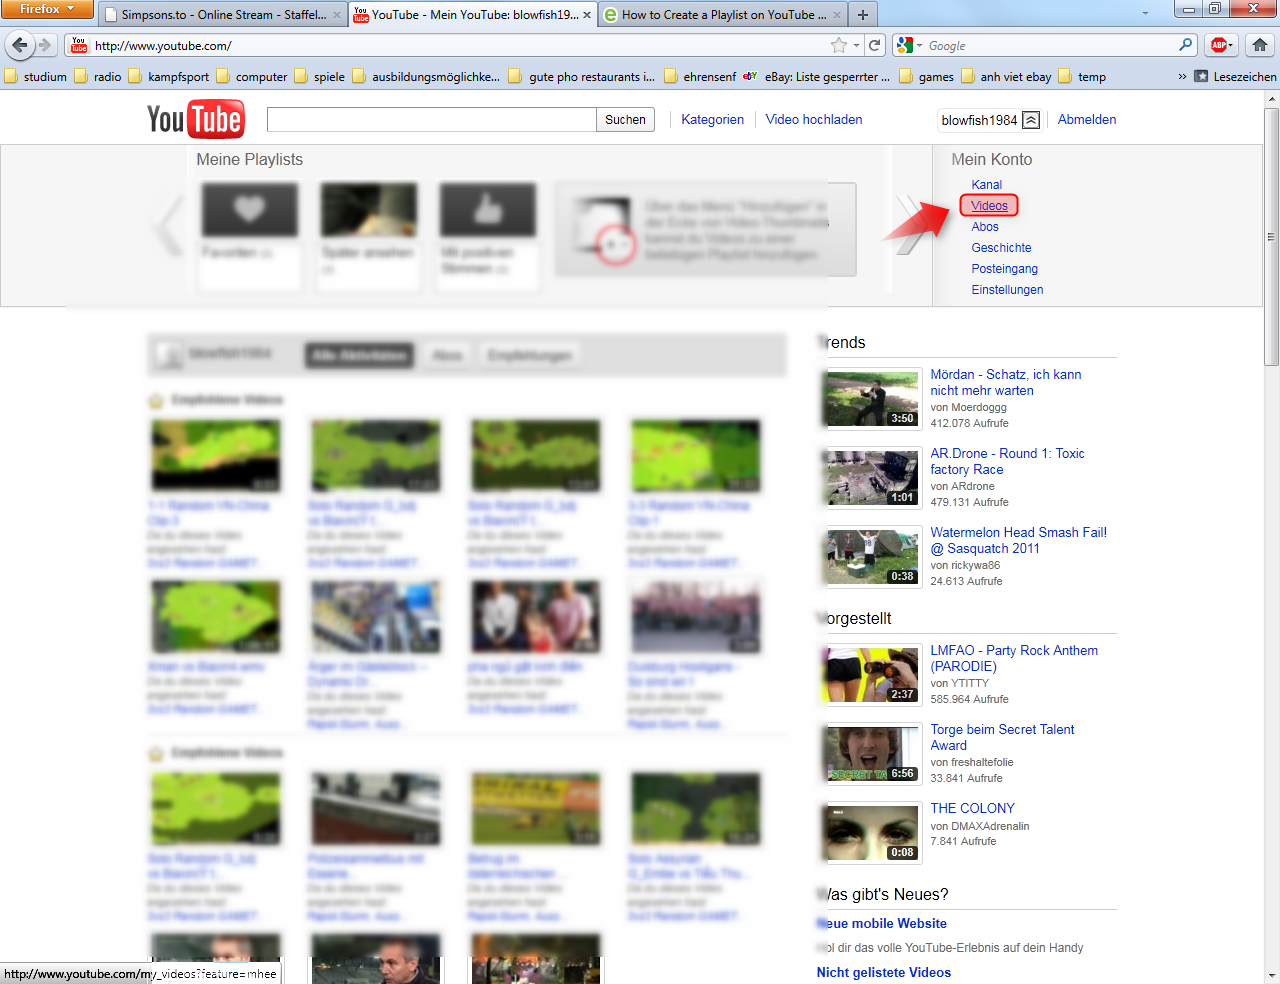
Task: Go to the browser home page icon
Action: (1260, 45)
